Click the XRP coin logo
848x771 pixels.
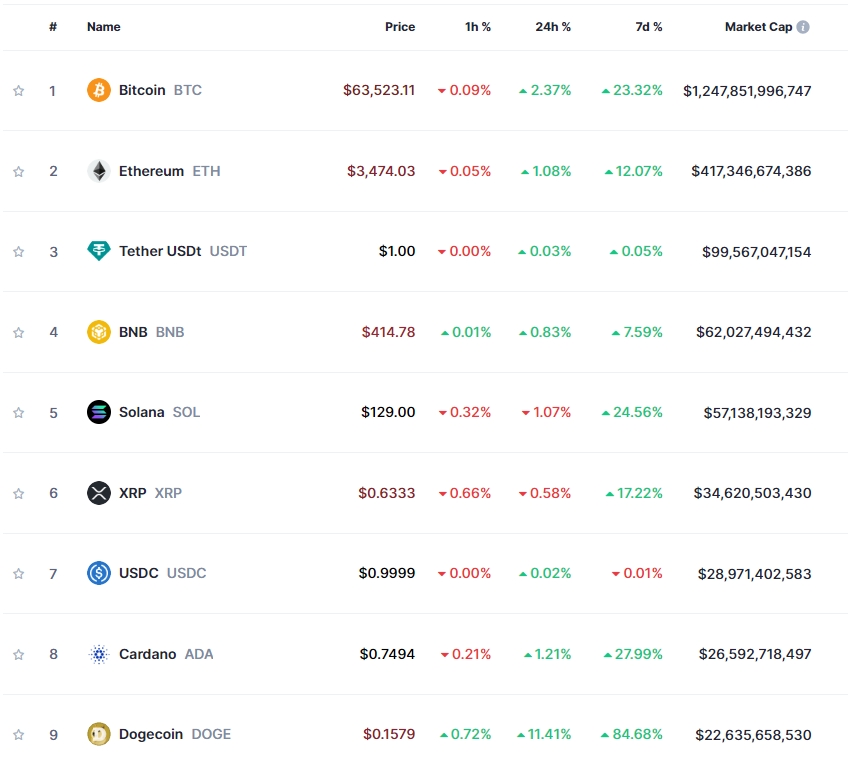99,493
